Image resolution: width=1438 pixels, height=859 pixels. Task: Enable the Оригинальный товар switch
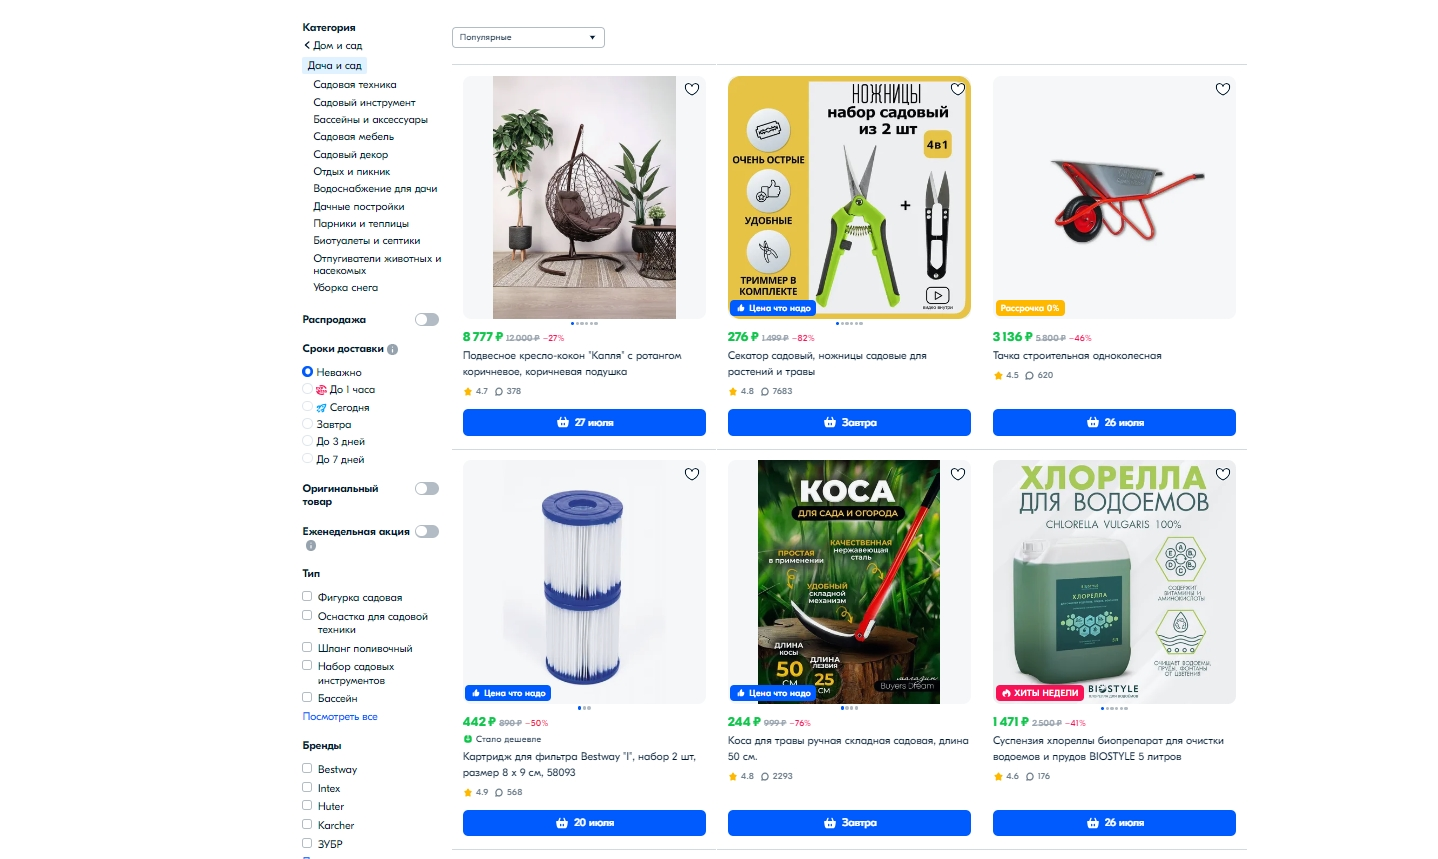pos(427,489)
